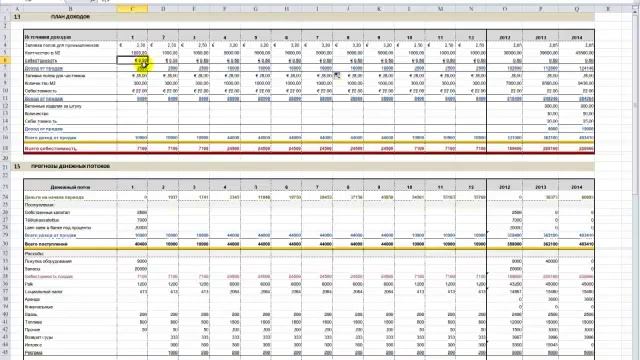
Task: Select column header D
Action: tap(163, 9)
